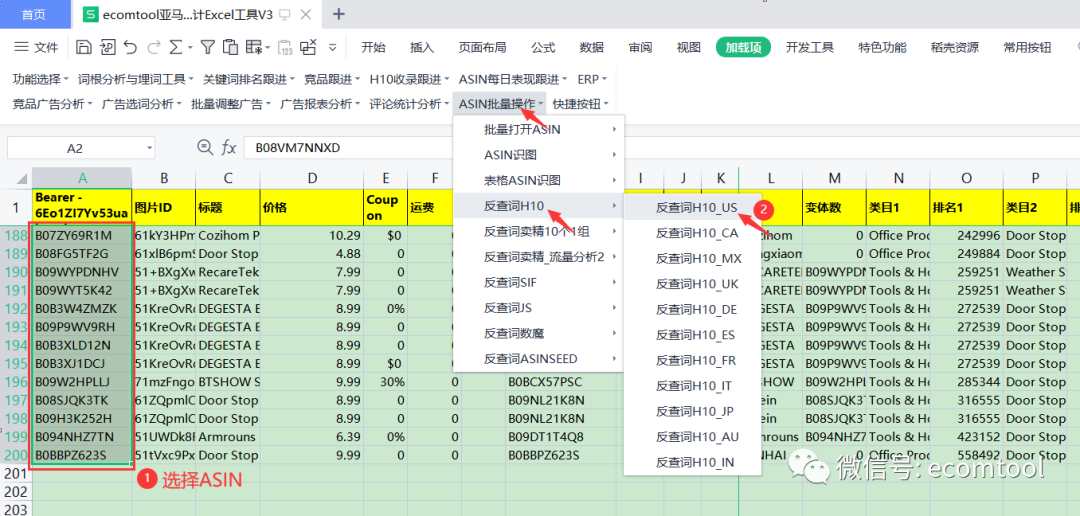Open the 数据 ribbon tab
Viewport: 1080px width, 516px height.
[592, 48]
